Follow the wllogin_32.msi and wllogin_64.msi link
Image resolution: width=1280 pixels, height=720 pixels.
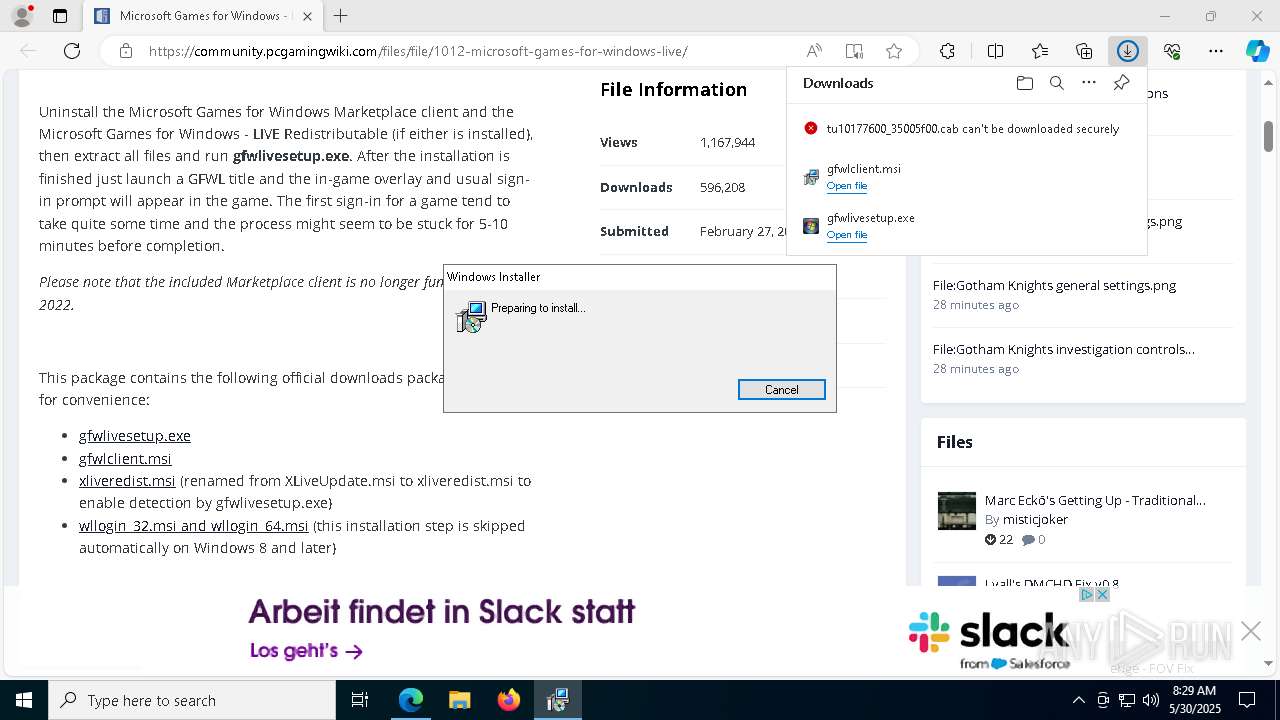(194, 526)
